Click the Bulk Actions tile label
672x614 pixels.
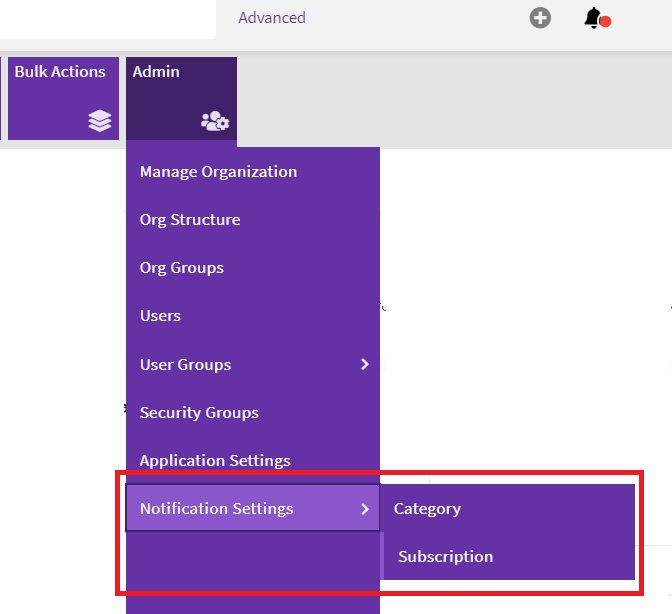point(60,72)
